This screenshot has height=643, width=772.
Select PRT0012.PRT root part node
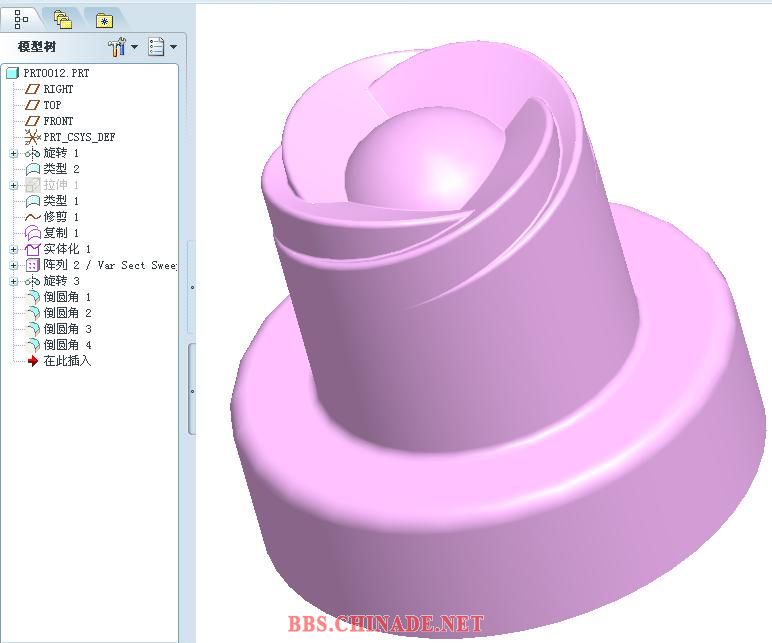(56, 73)
